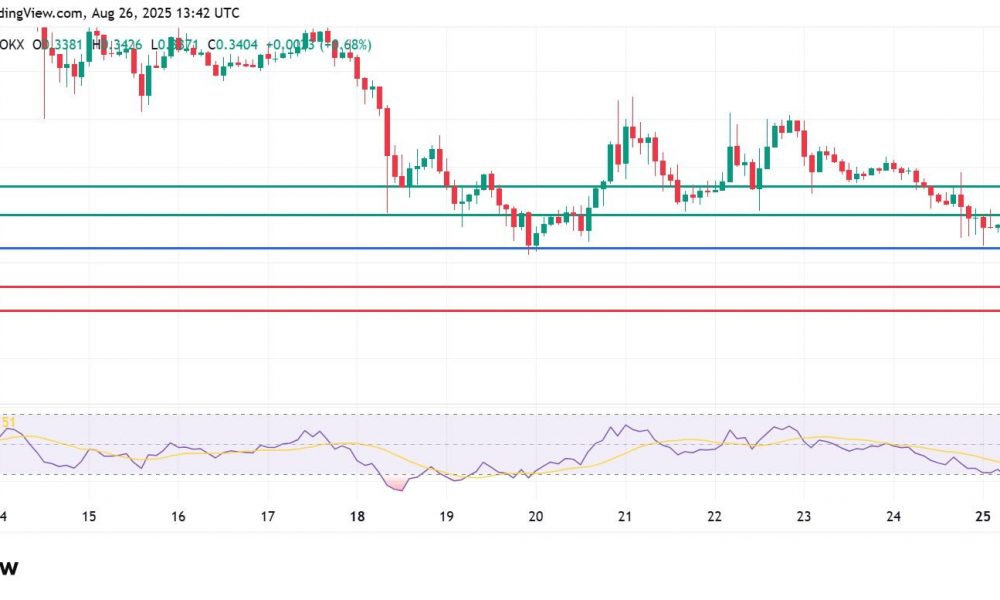Click the TradingView.com watermark text
Viewport: 1000px width, 600px height.
point(40,14)
